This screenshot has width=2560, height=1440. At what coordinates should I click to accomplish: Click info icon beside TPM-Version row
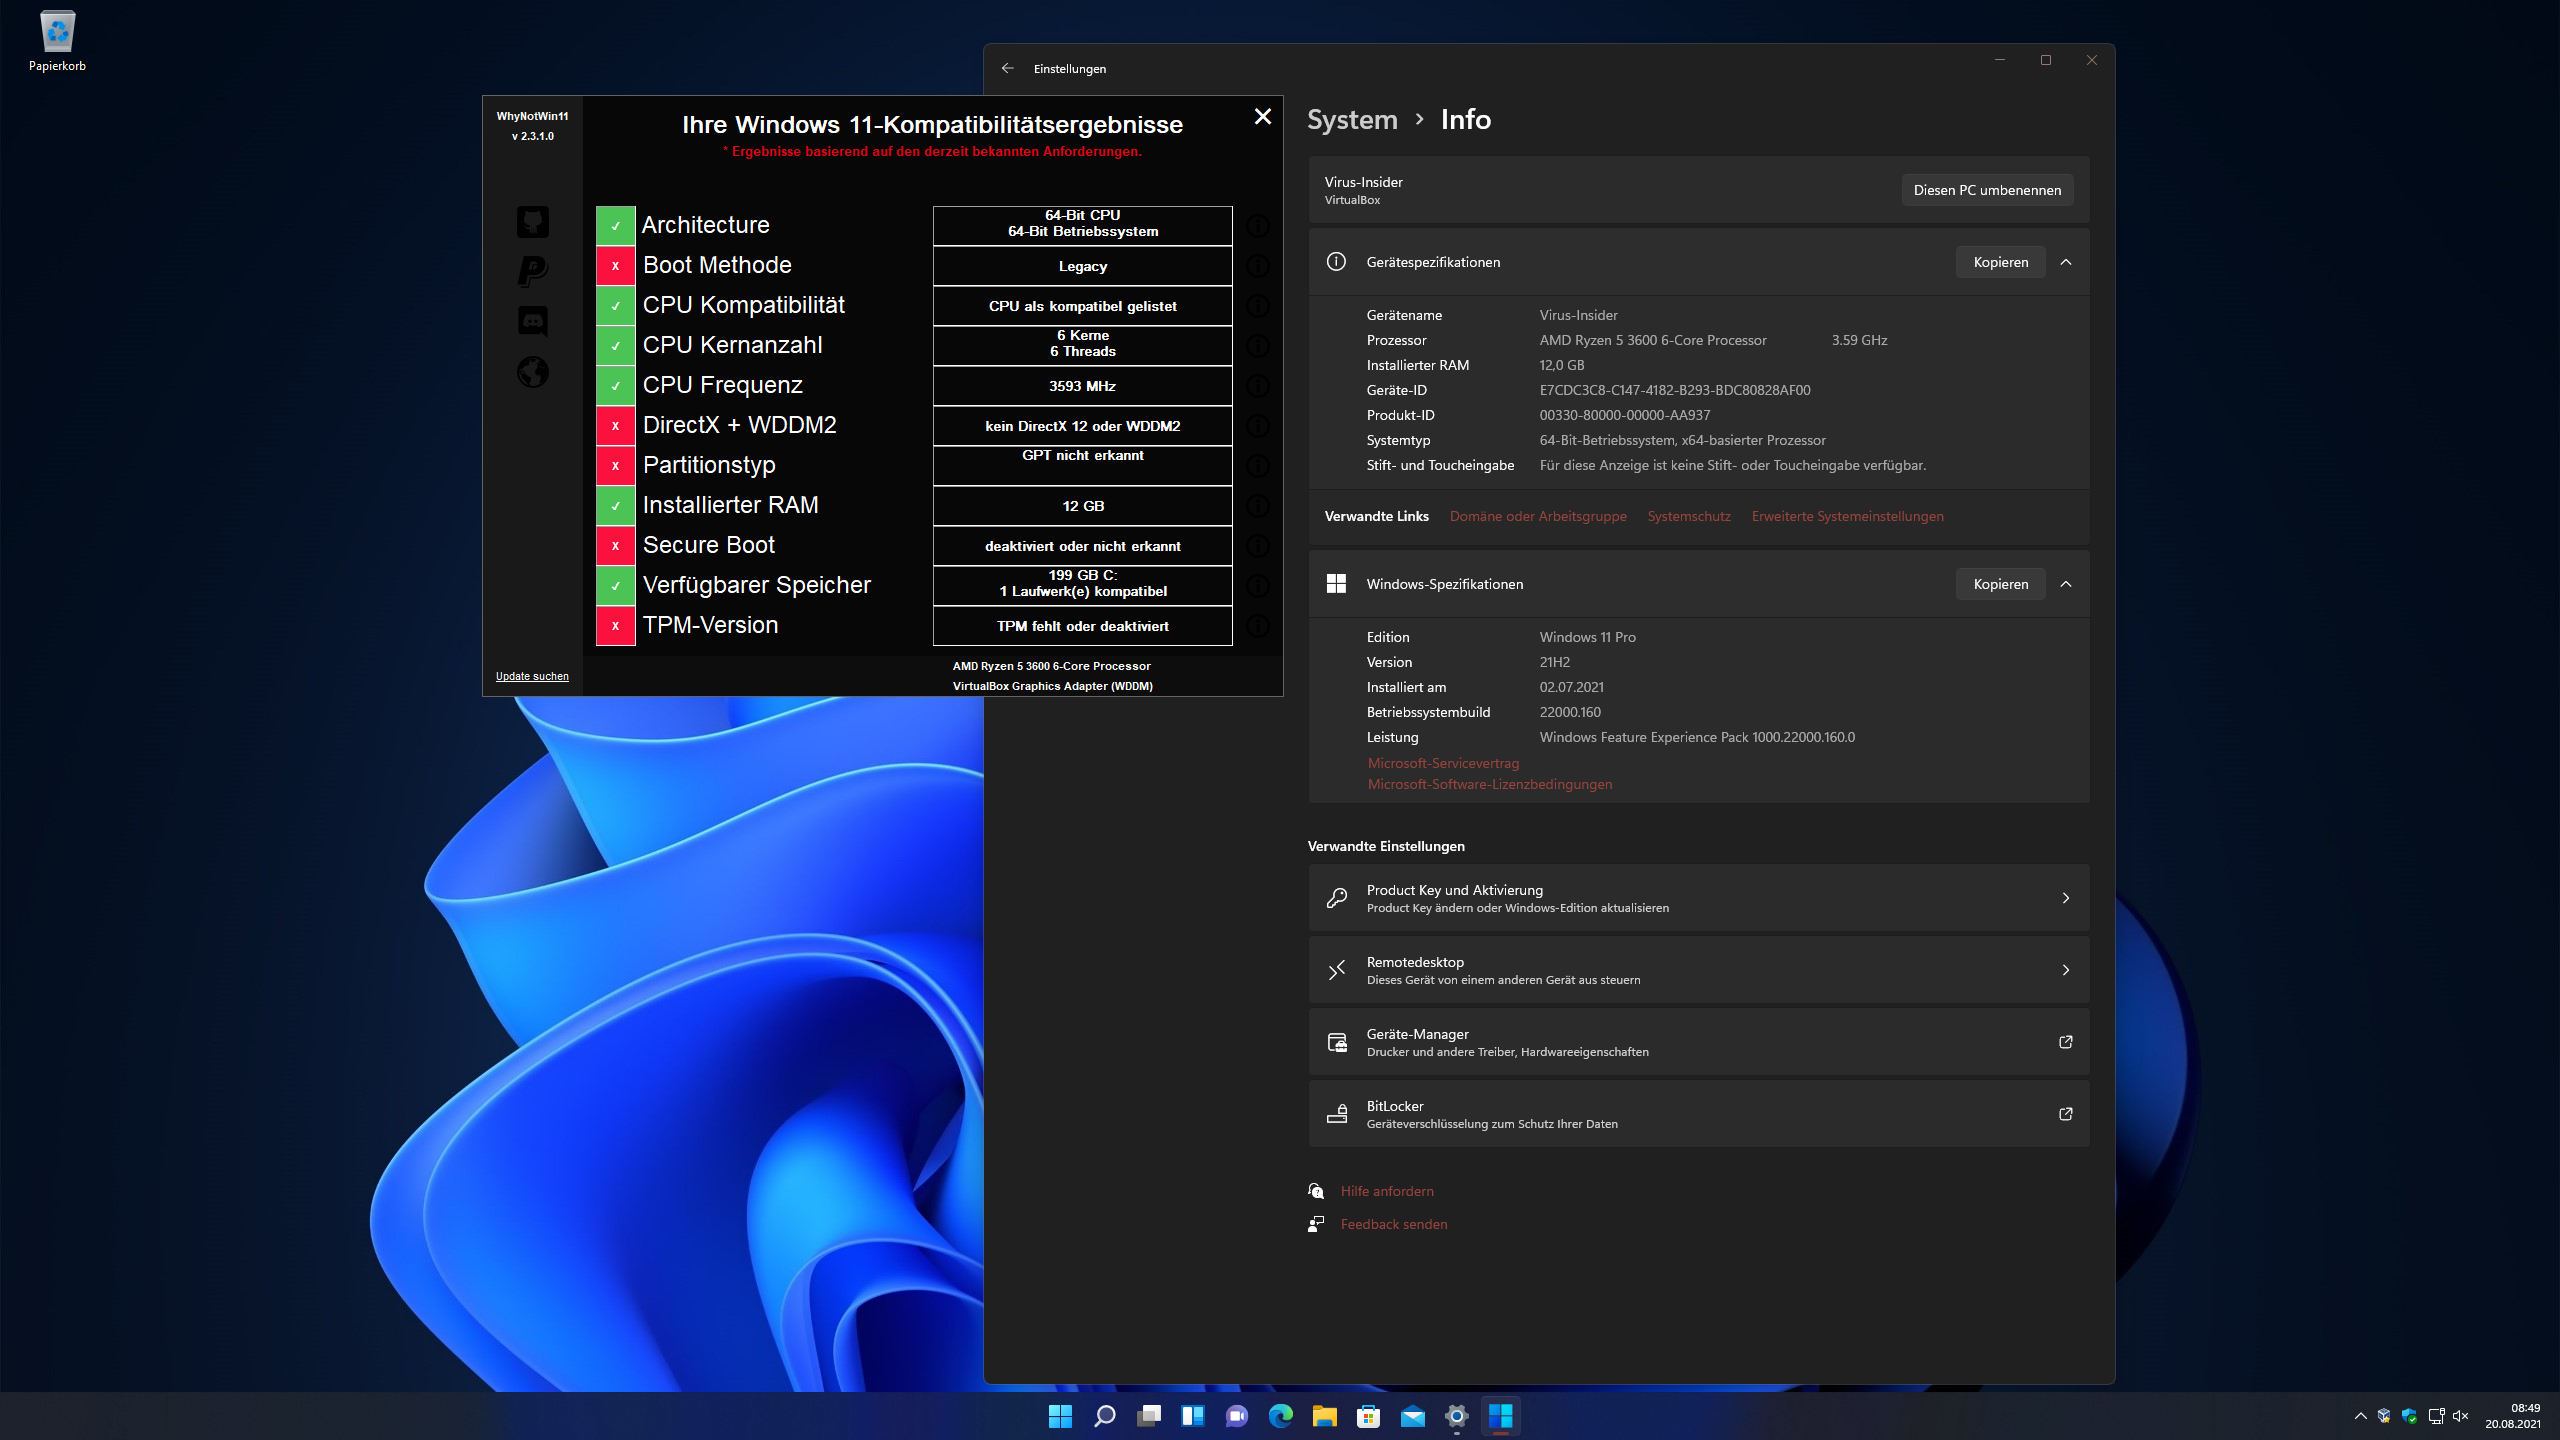point(1258,626)
